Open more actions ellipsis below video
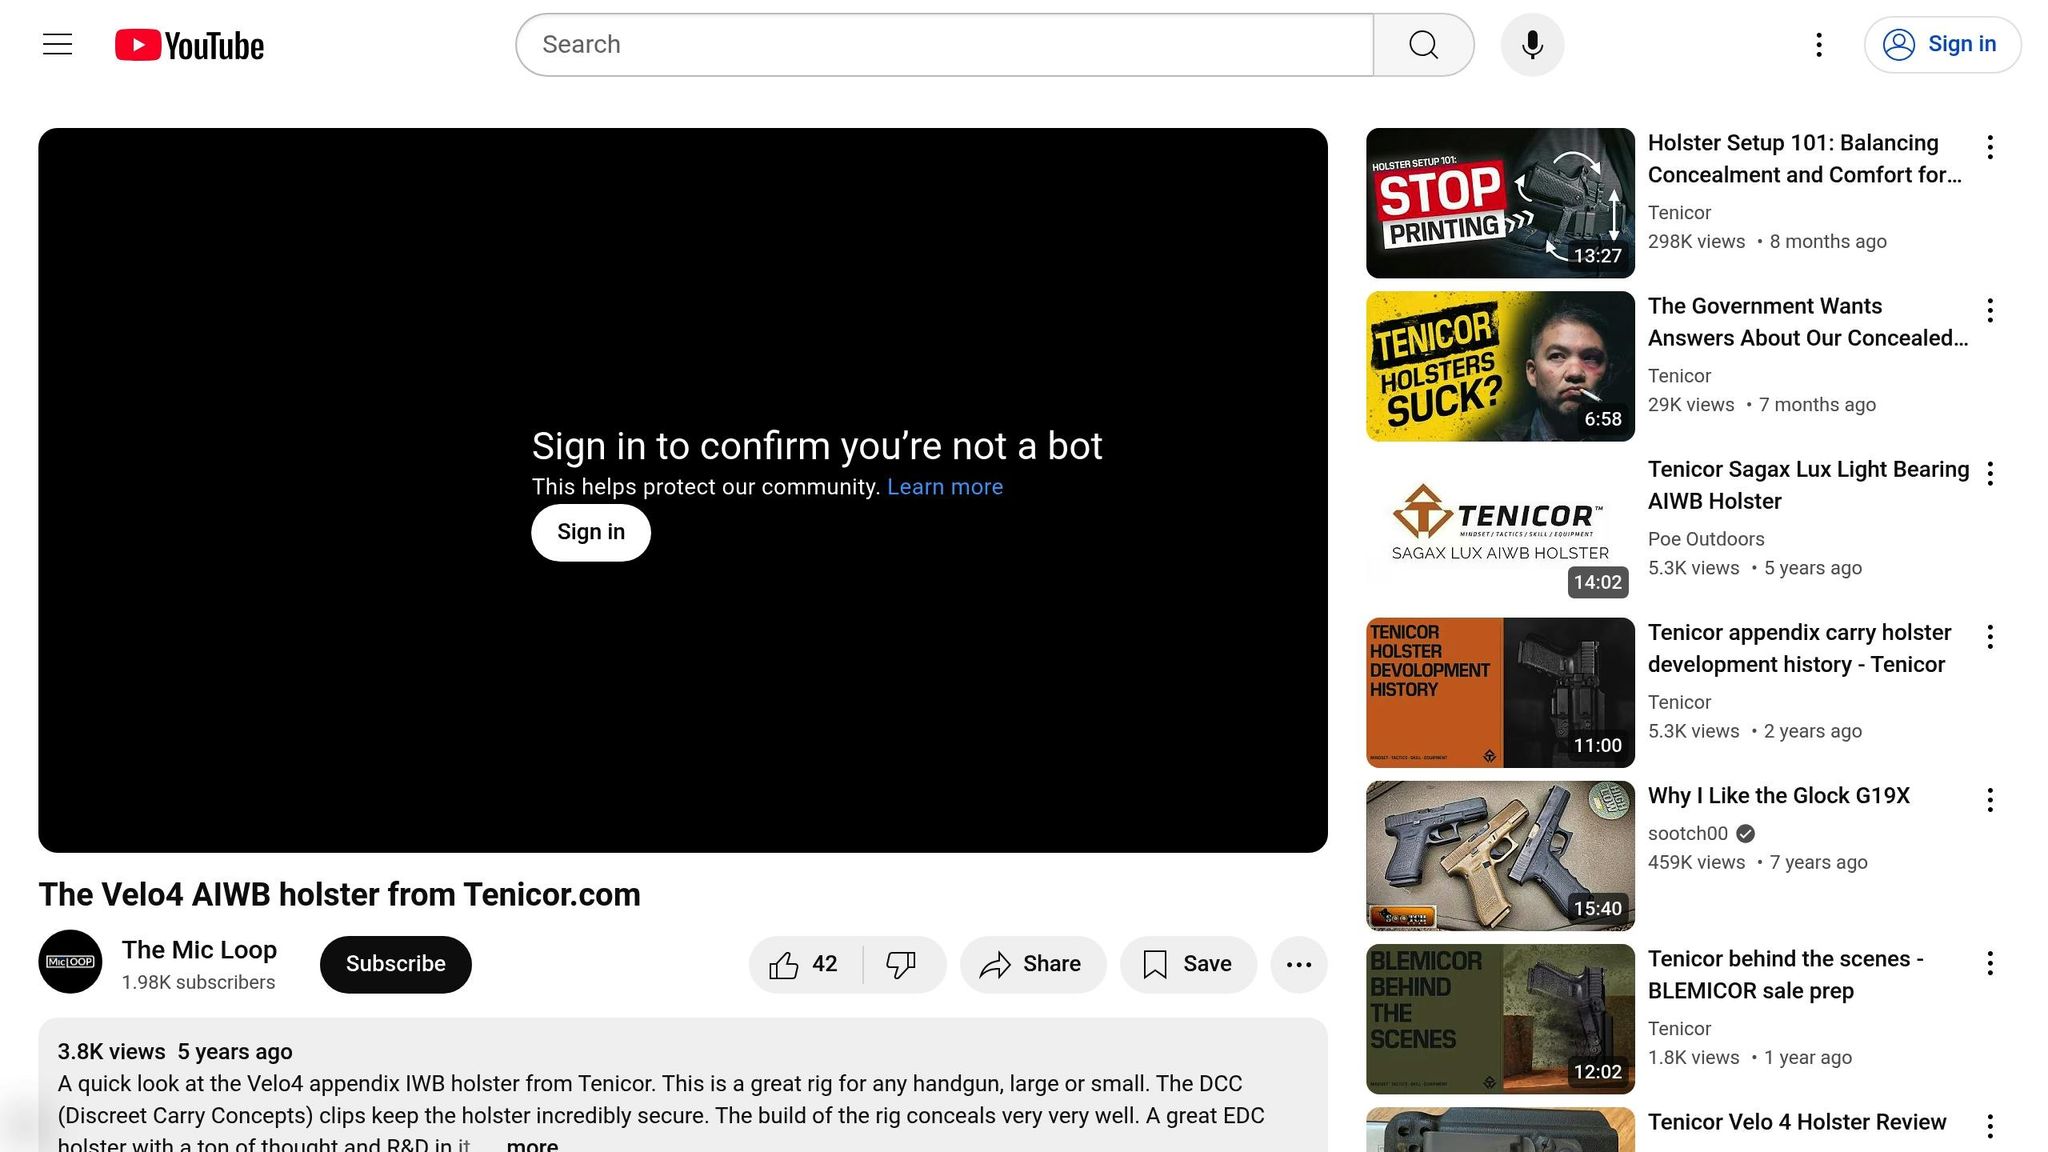 point(1299,965)
